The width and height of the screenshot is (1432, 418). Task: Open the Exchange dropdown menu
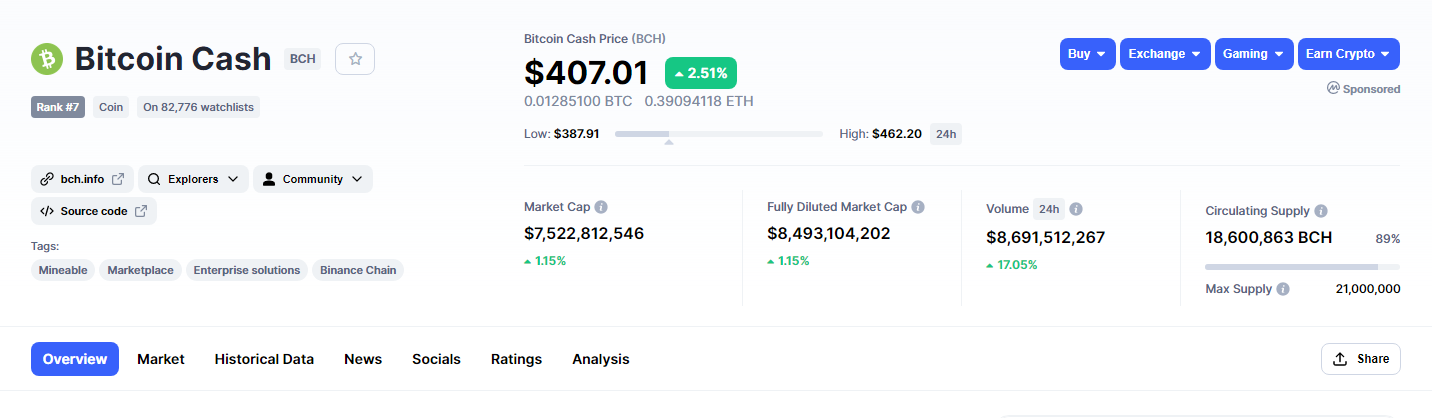[x=1165, y=54]
